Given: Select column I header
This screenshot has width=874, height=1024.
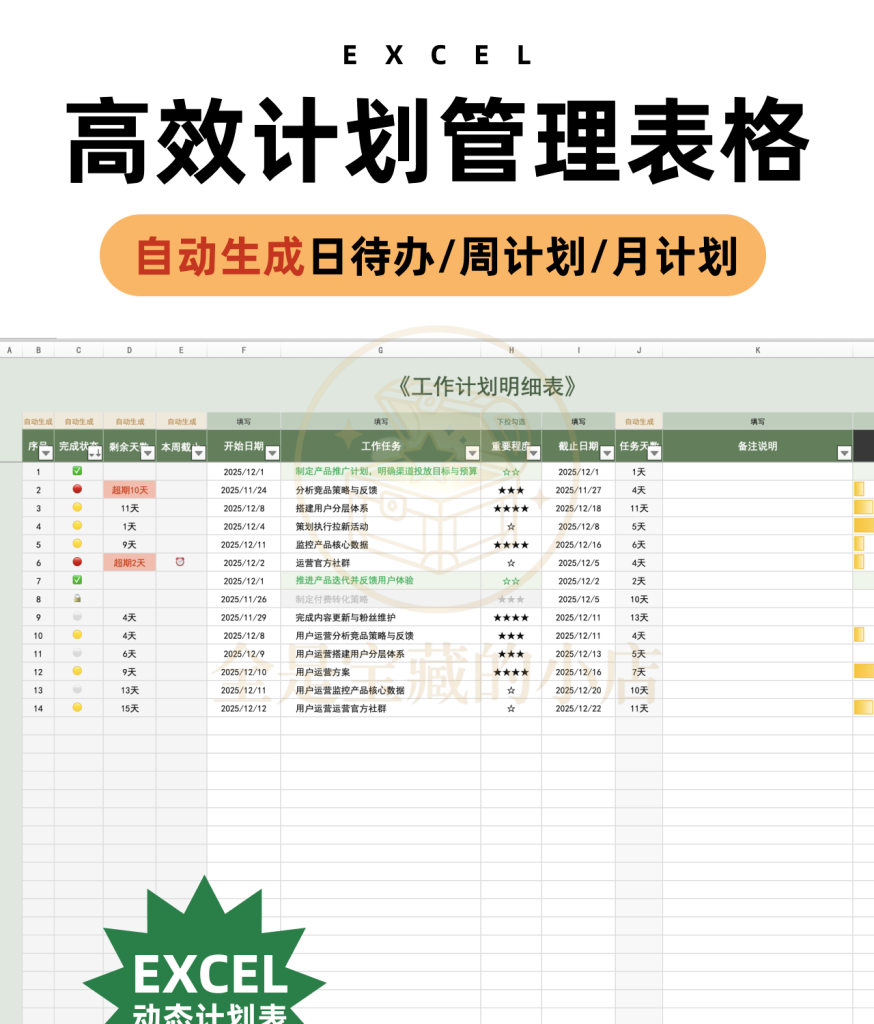Looking at the screenshot, I should point(579,350).
